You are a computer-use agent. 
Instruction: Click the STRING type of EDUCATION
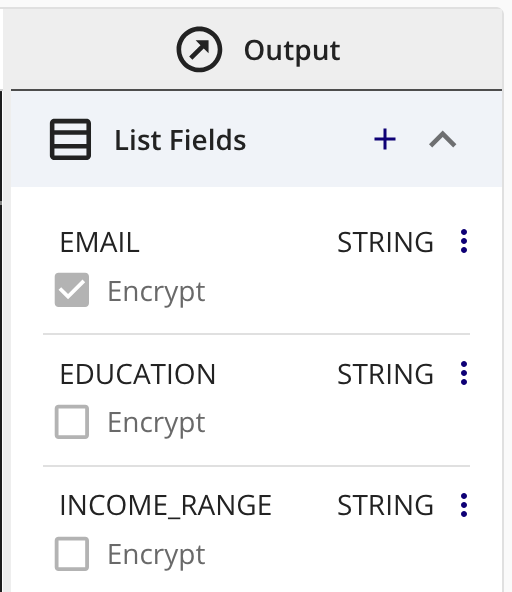pyautogui.click(x=386, y=374)
